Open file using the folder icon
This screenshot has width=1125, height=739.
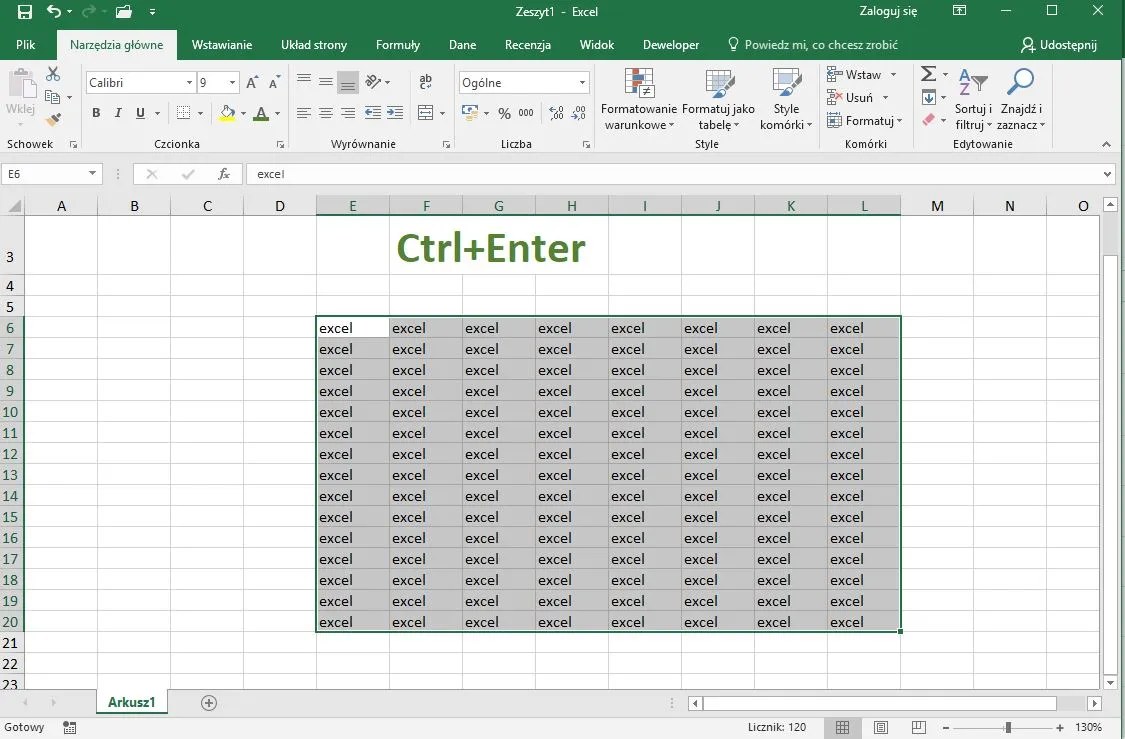coord(124,11)
